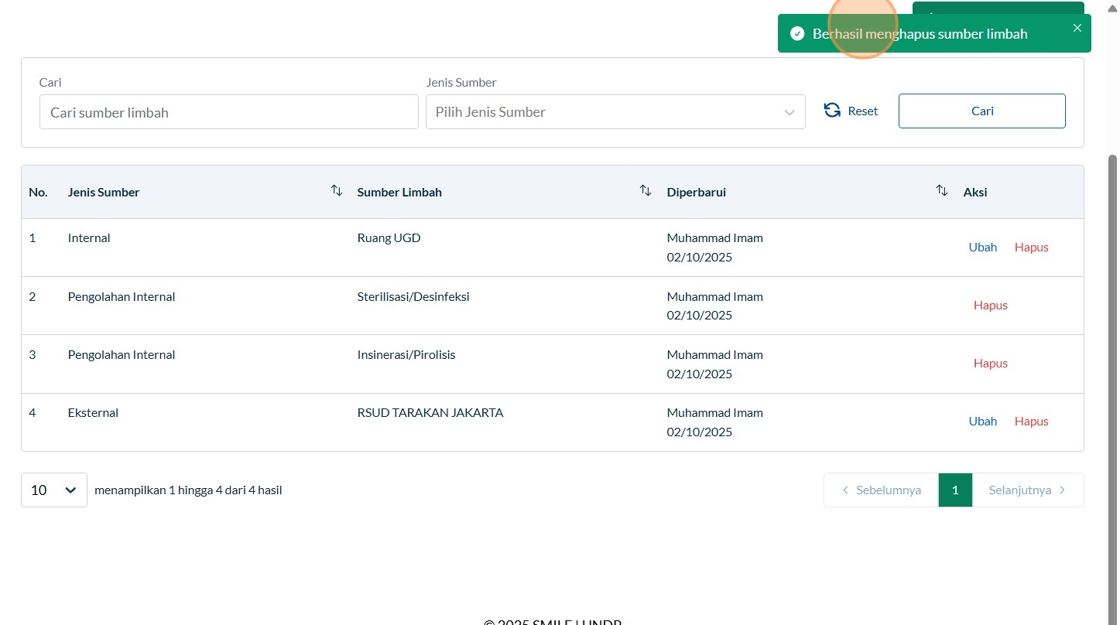Click the Reset refresh icon

pos(832,111)
